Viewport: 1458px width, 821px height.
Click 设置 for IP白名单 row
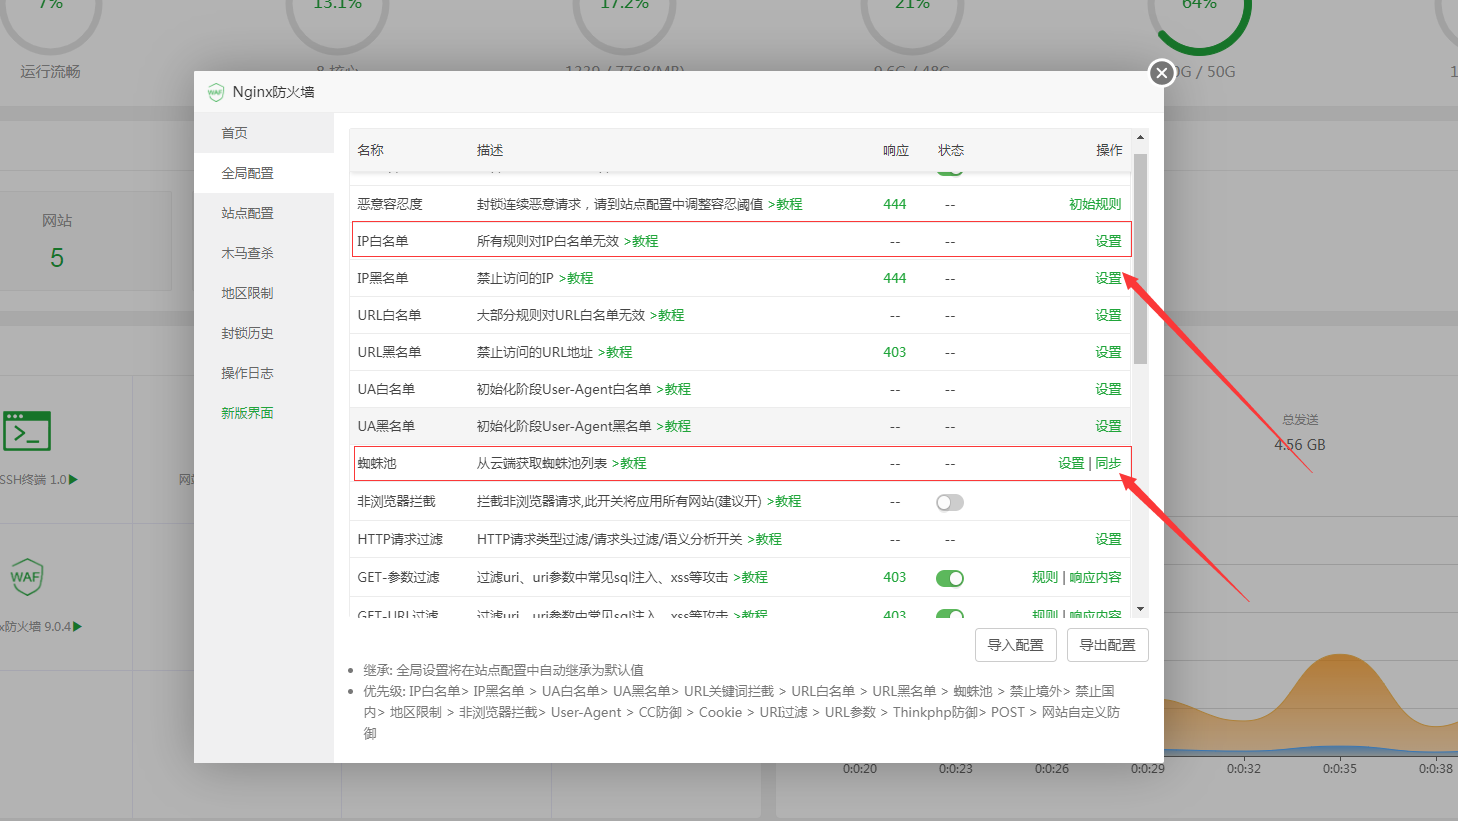[1108, 241]
